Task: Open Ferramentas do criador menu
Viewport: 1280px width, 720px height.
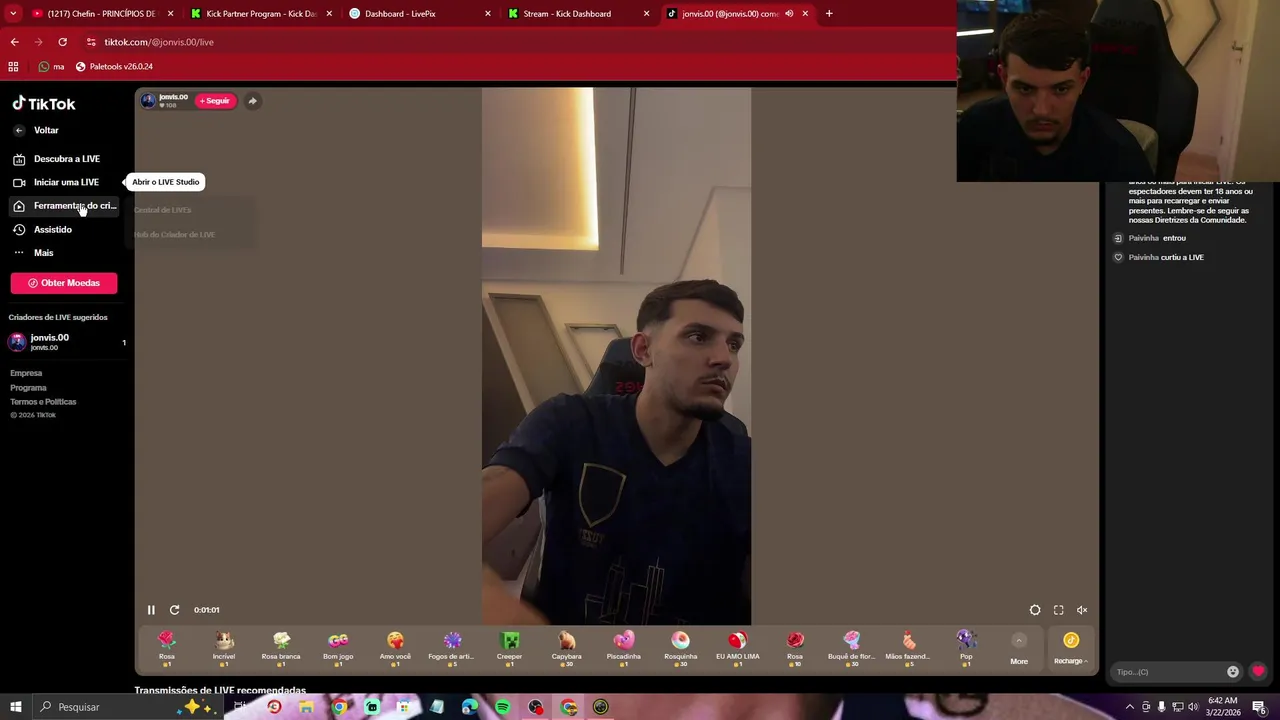Action: (x=65, y=206)
